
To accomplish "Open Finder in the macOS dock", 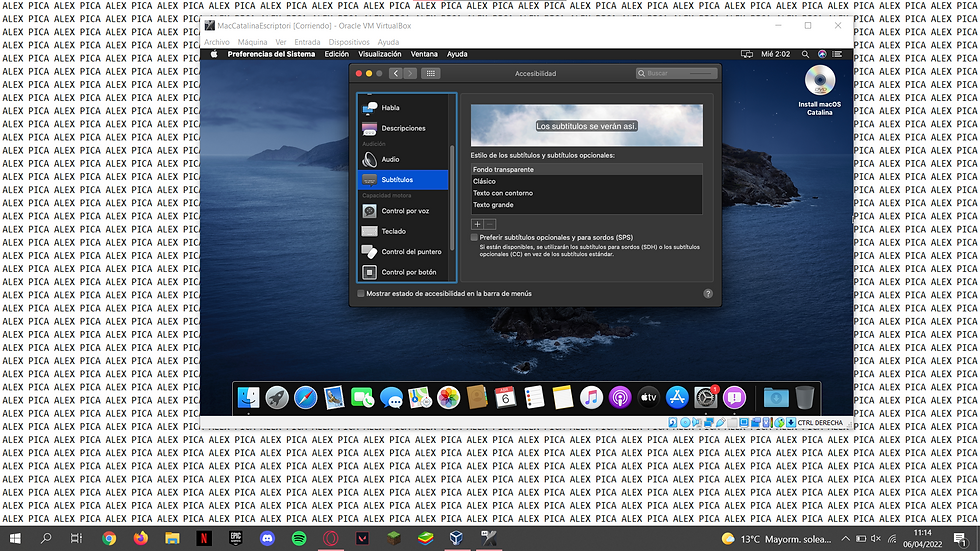I will 249,397.
